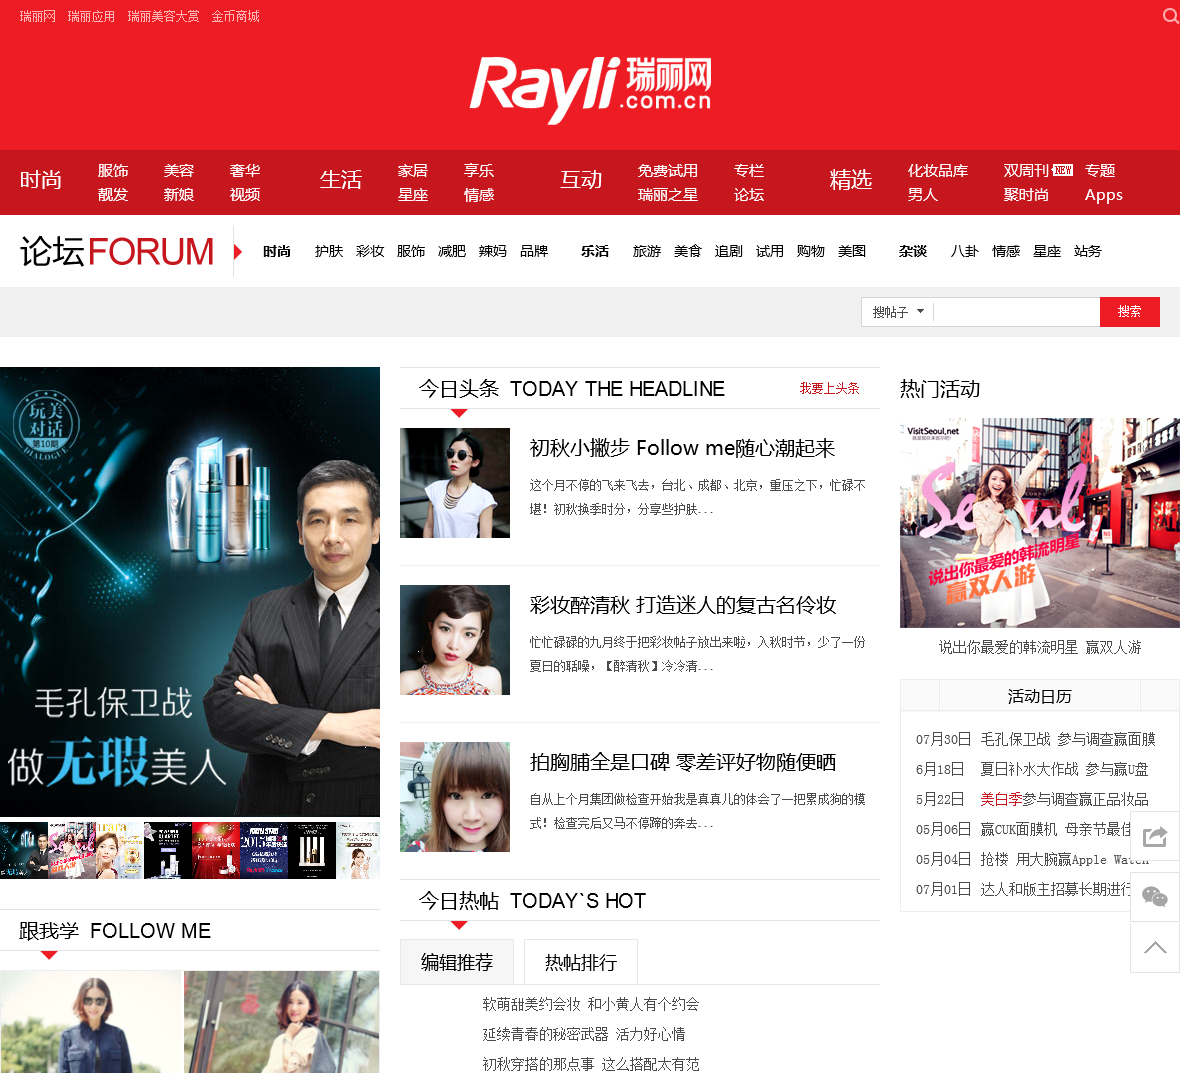
Task: Open 瑞丽应用 link in the top bar
Action: [x=91, y=17]
